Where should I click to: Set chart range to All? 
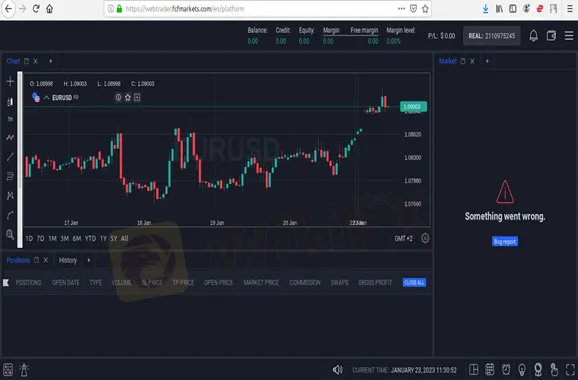coord(125,238)
